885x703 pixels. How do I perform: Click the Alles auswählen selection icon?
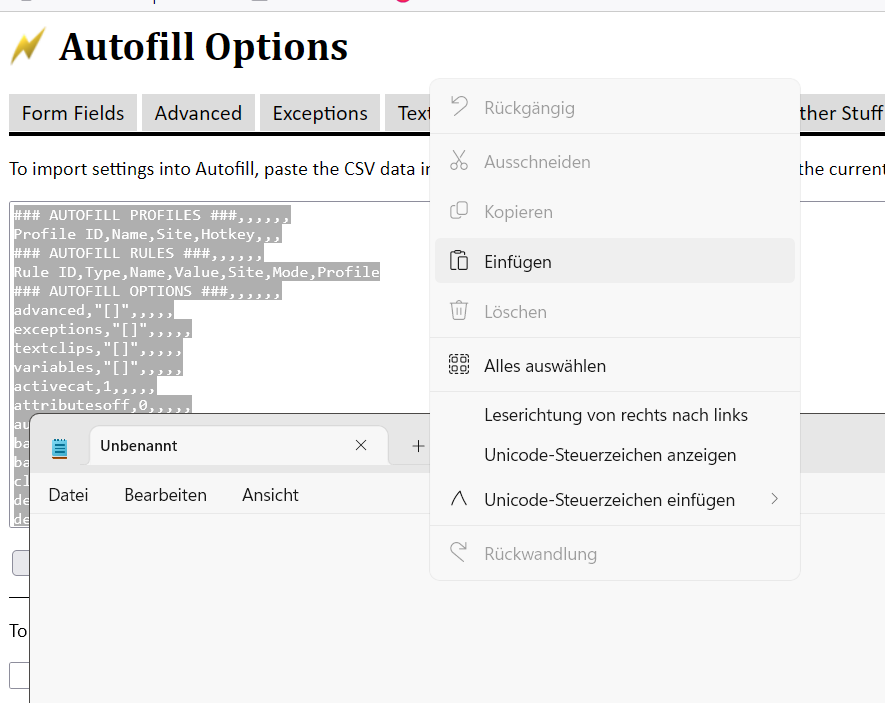459,365
